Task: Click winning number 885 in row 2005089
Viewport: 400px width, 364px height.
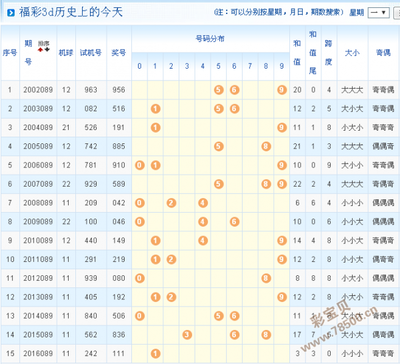Action: point(119,146)
